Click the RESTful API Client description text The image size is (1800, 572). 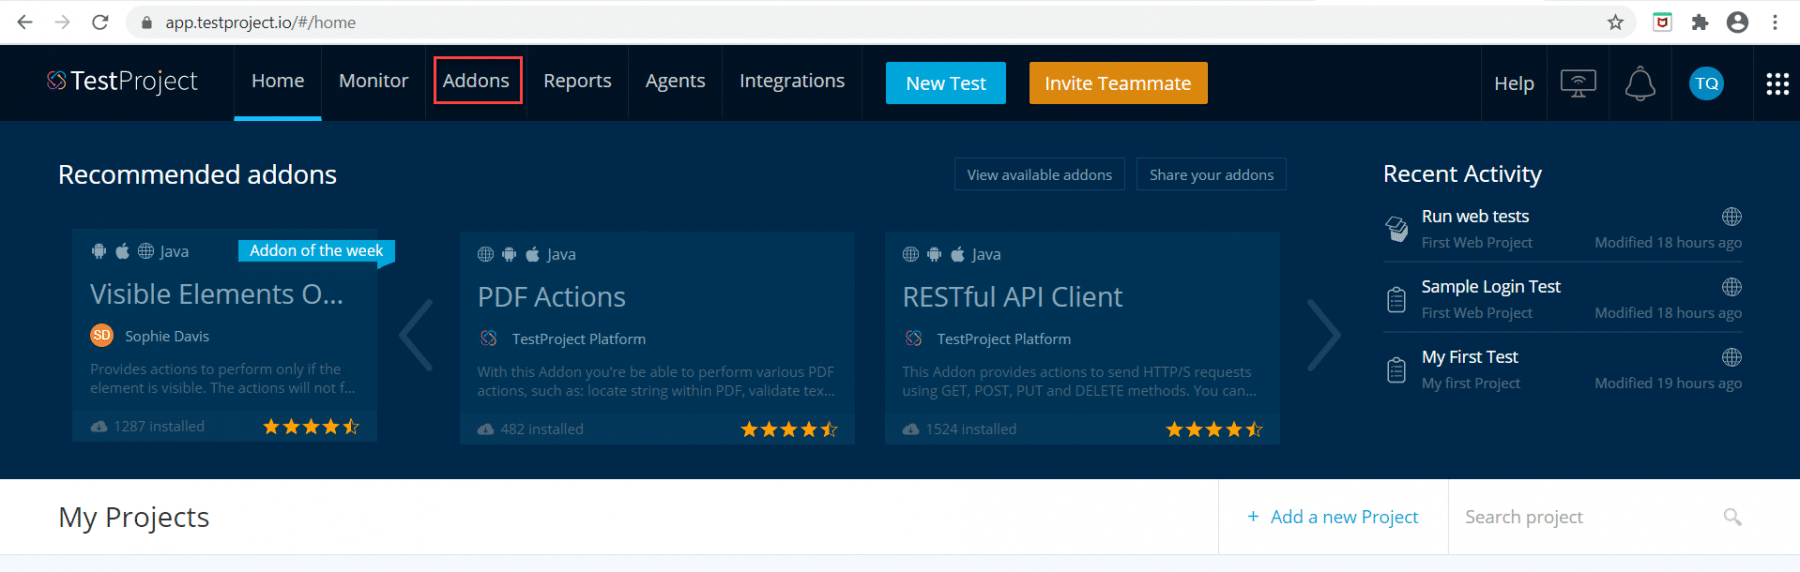(x=1079, y=381)
